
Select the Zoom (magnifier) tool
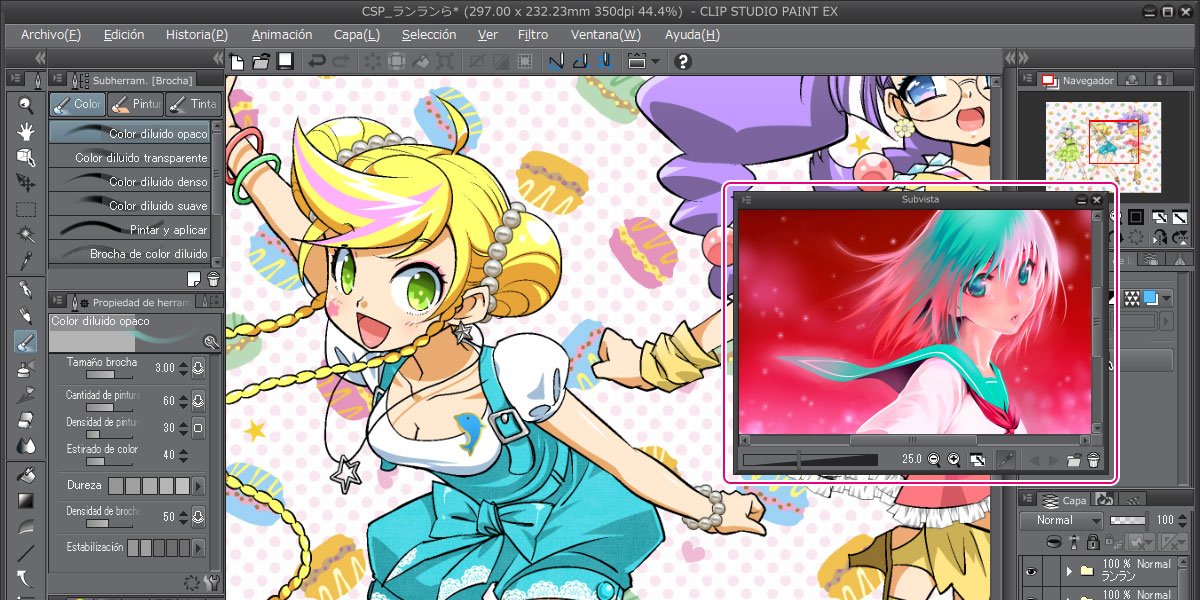tap(26, 105)
